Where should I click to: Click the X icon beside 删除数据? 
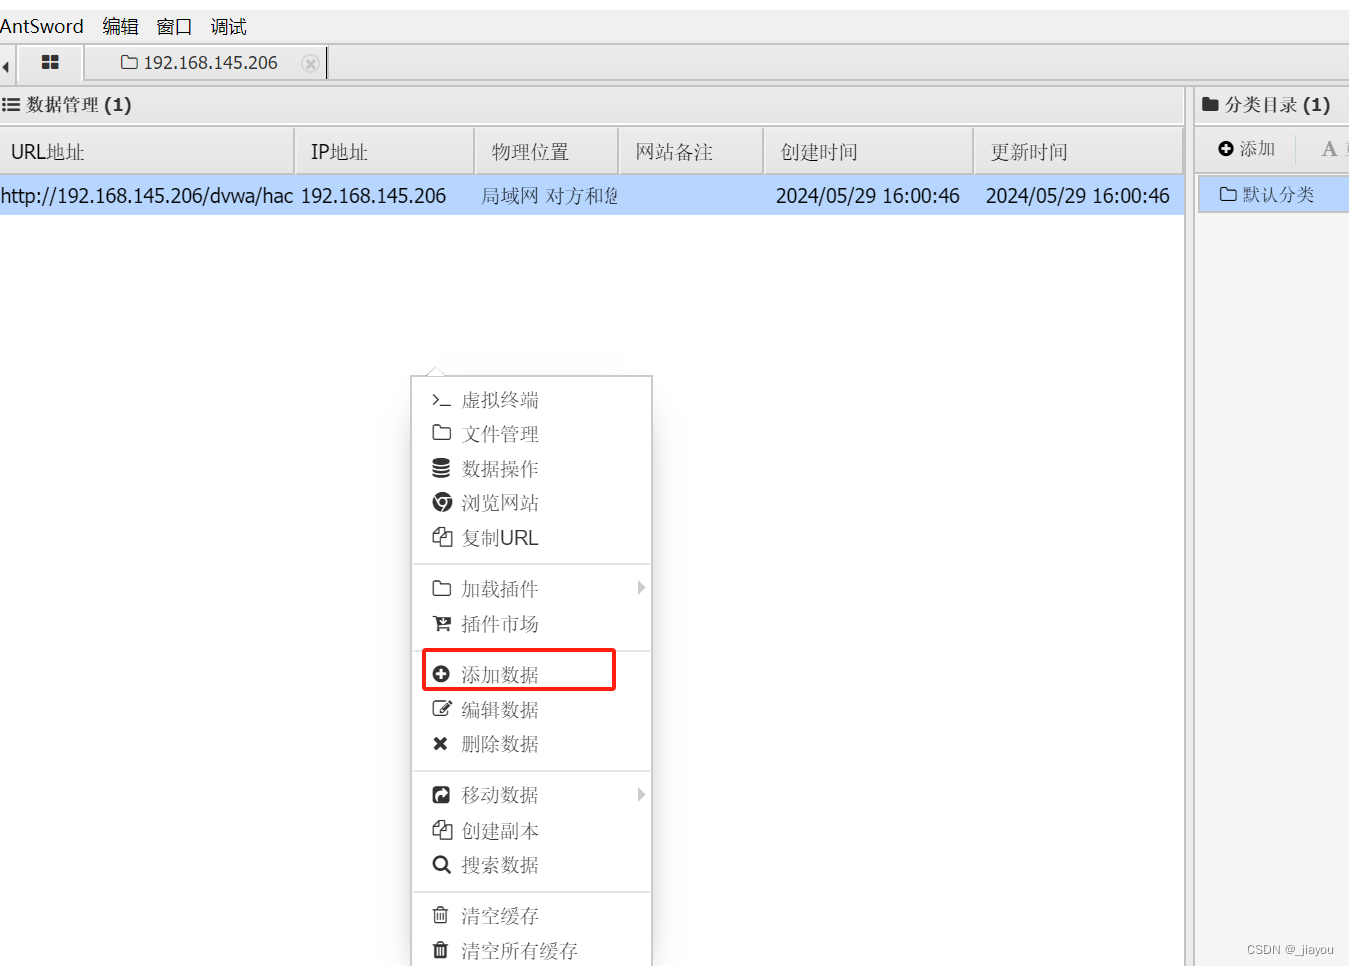point(440,743)
